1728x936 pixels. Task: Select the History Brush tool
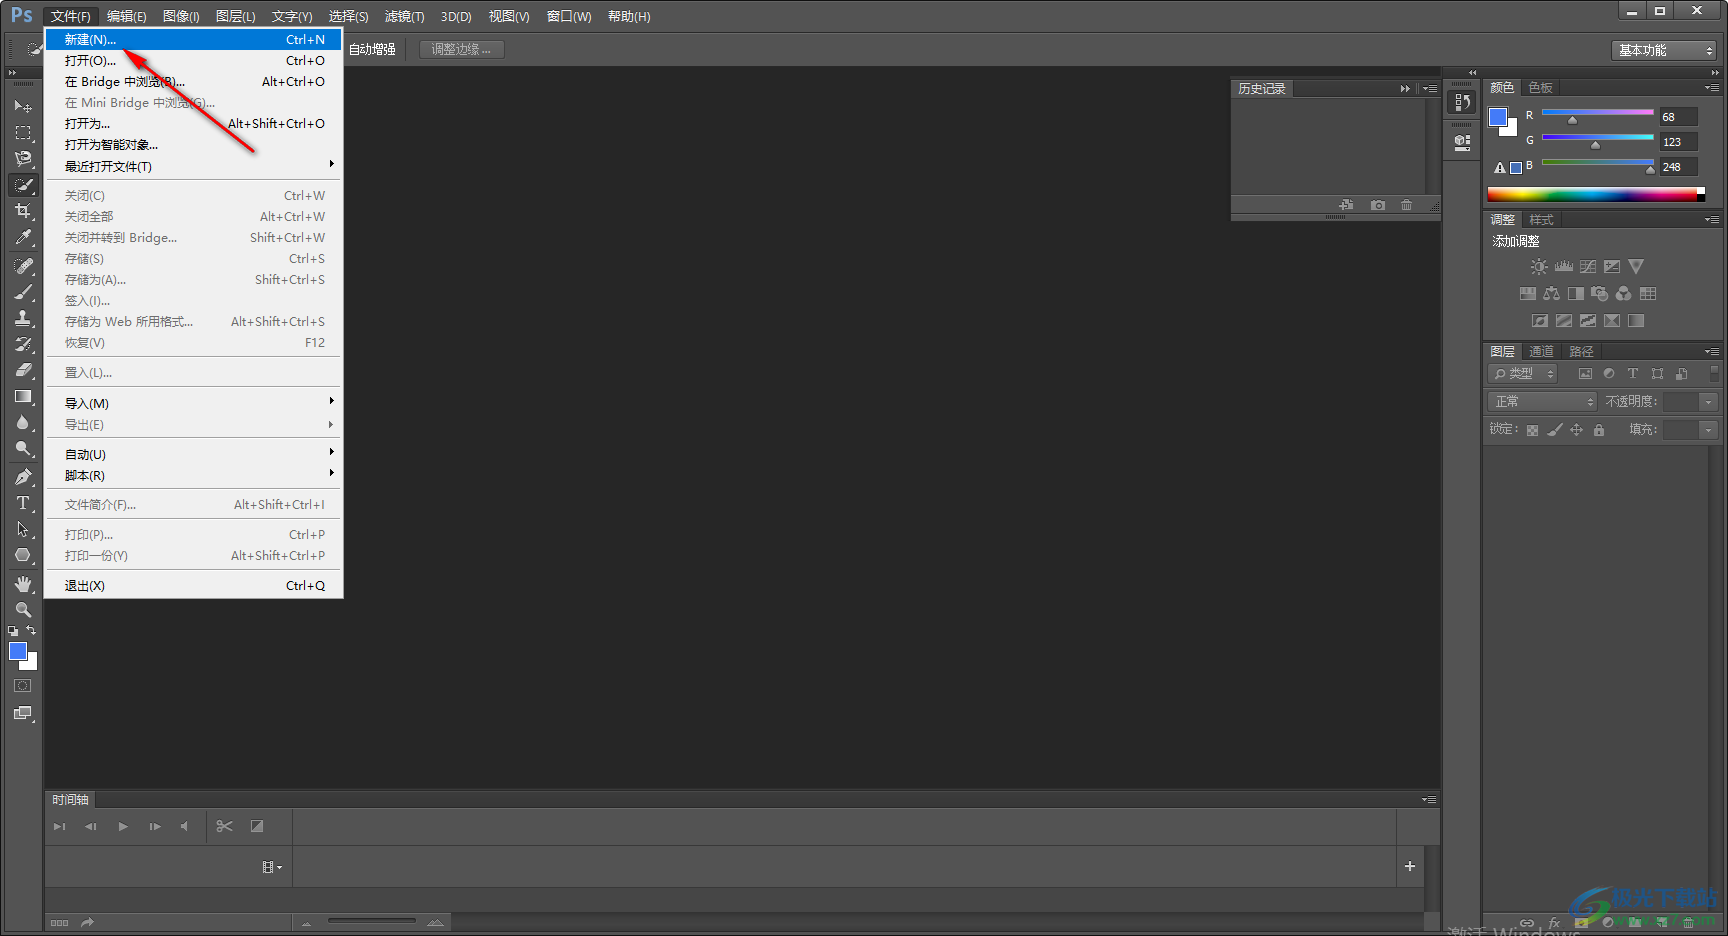pyautogui.click(x=23, y=344)
